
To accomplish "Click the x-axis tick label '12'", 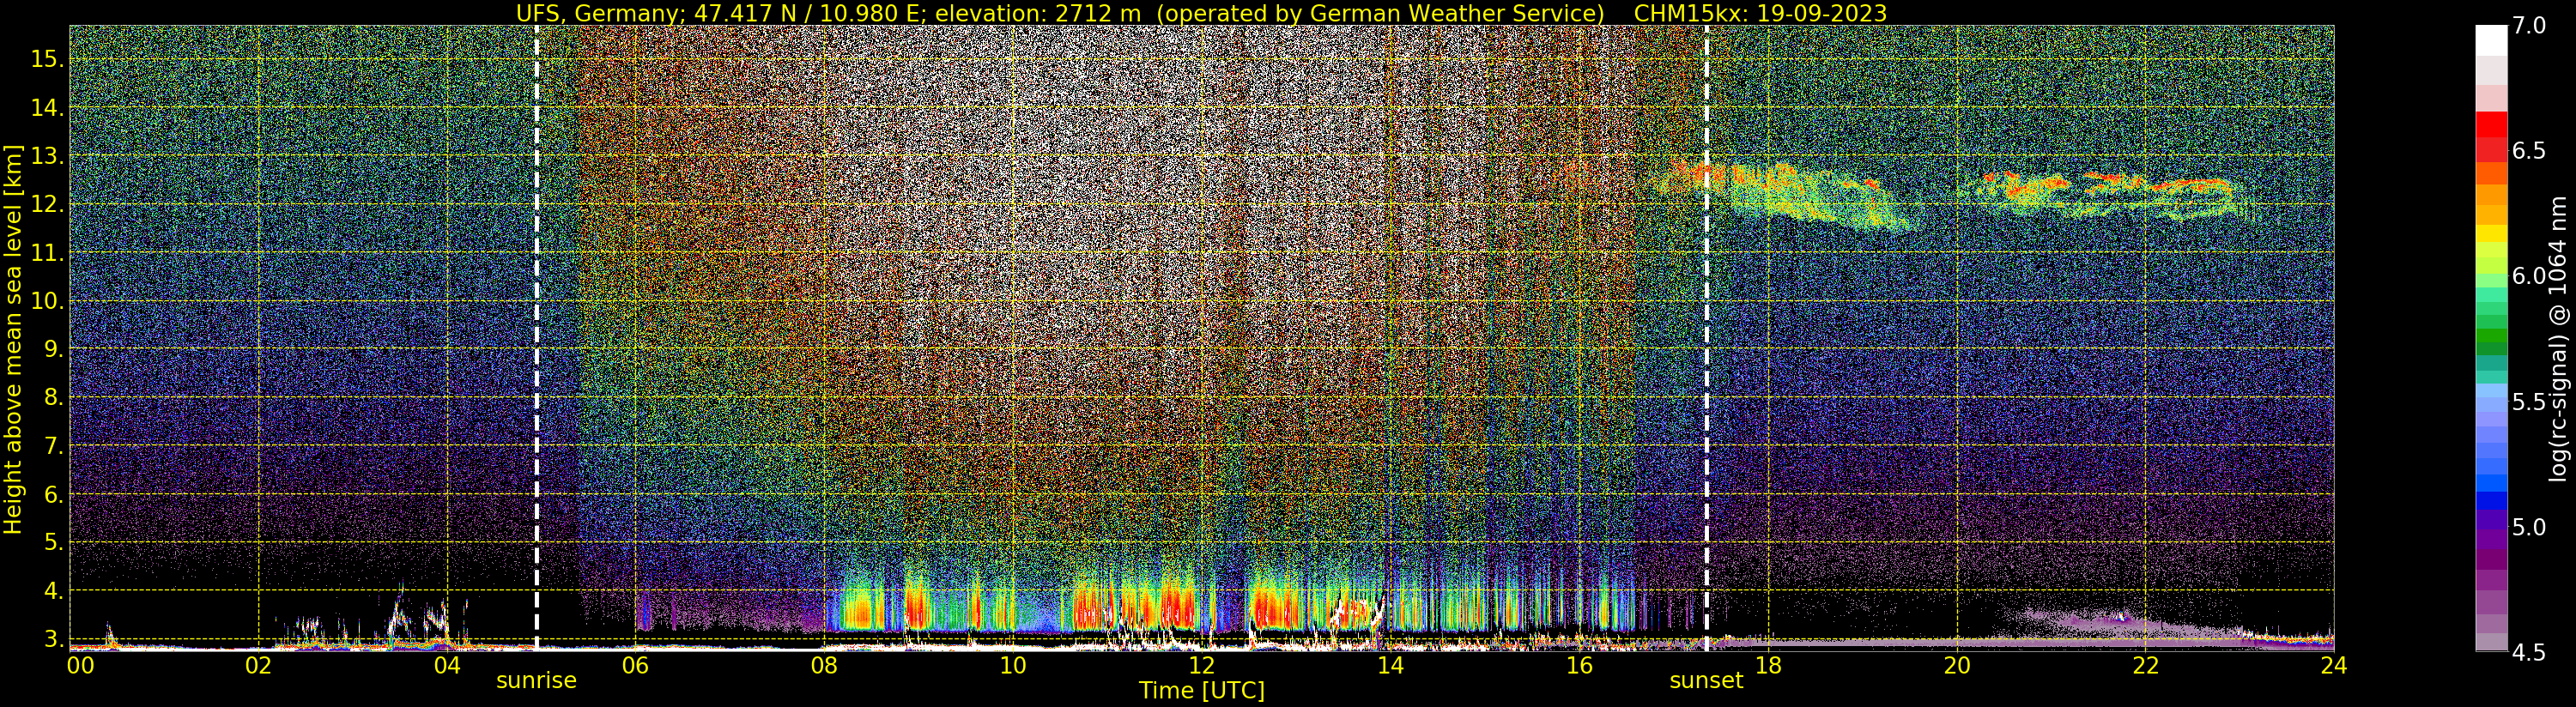I will (x=1202, y=665).
